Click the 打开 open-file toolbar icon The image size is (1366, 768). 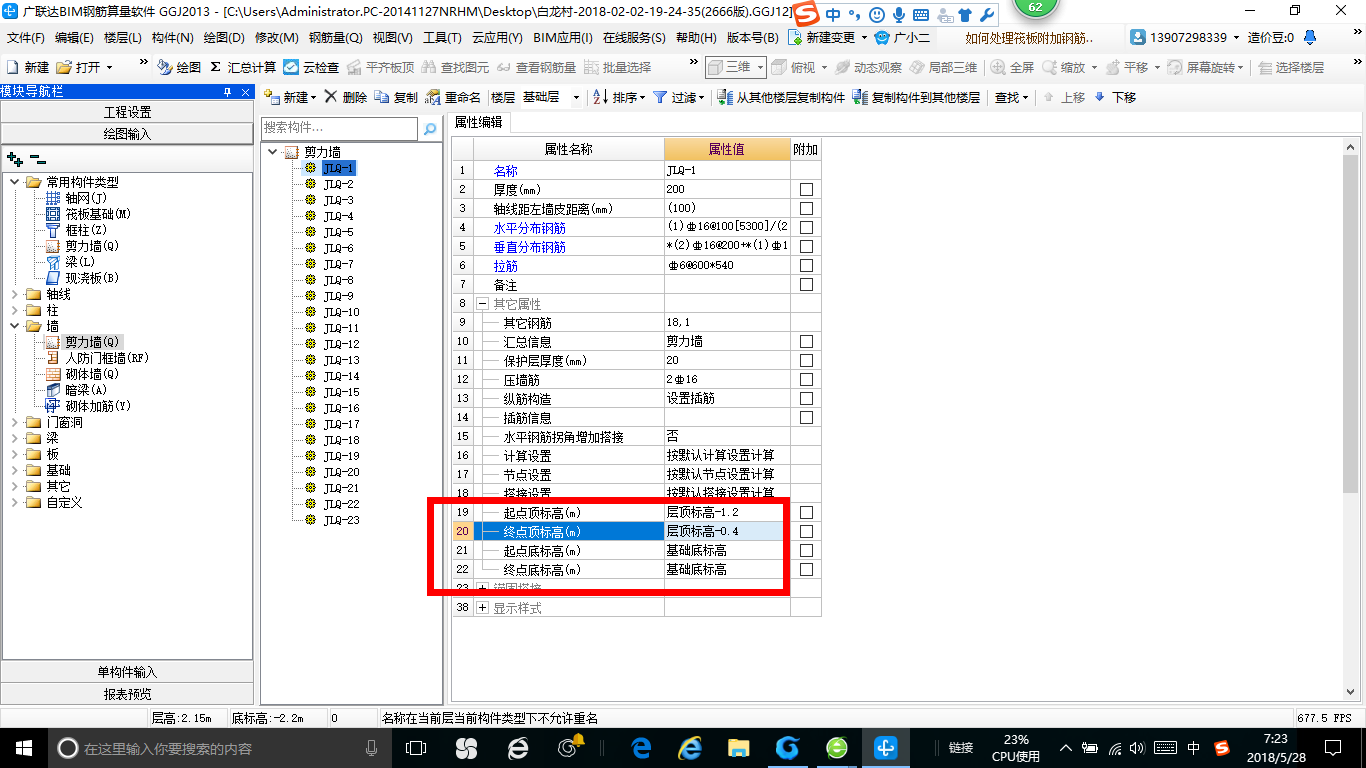tap(64, 67)
